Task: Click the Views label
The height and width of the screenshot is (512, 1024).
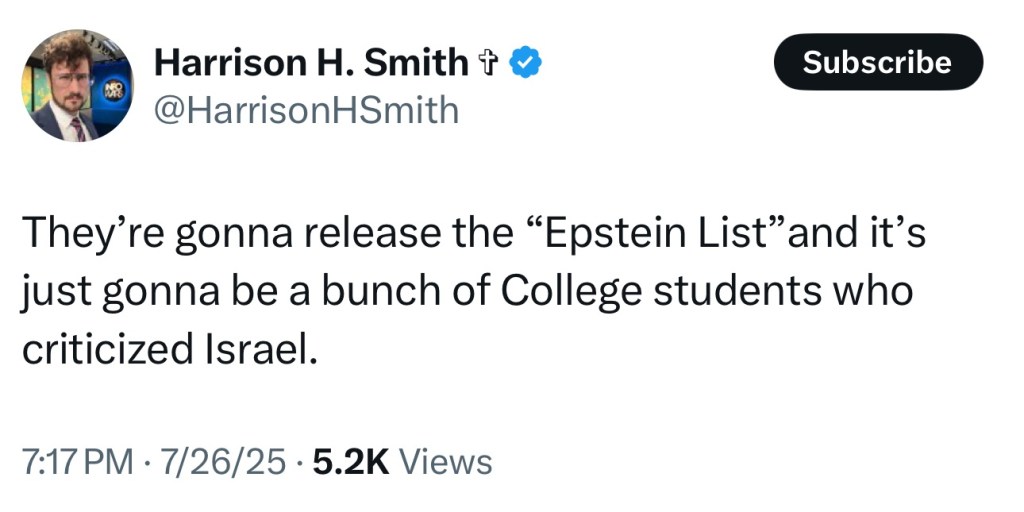Action: (x=445, y=462)
